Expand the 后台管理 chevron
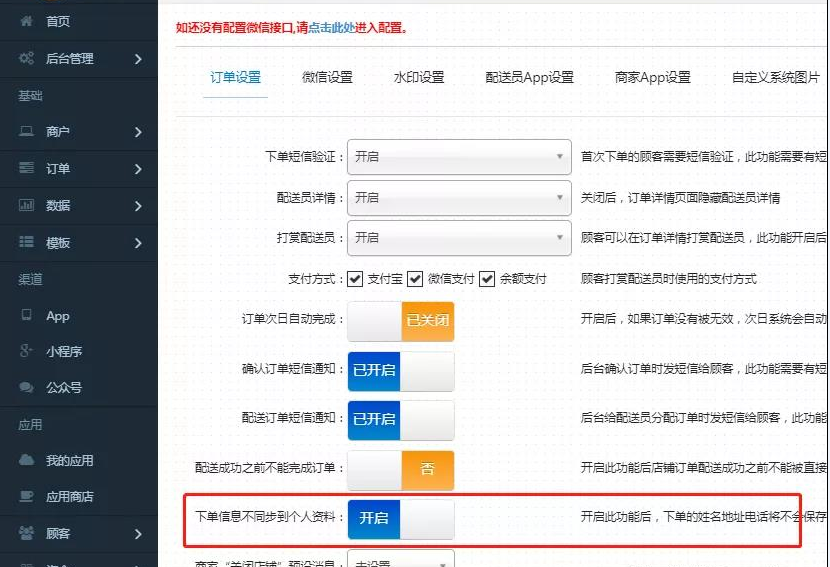Screen dimensions: 830x567 pyautogui.click(x=138, y=59)
